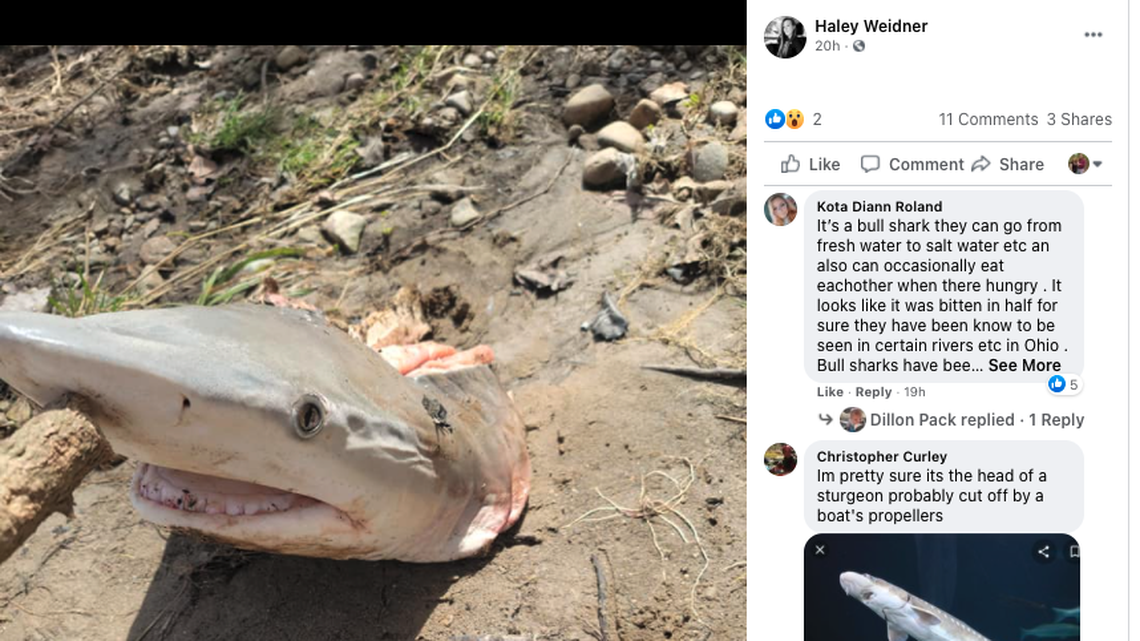Screen dimensions: 1140x641
Task: View the 3 Shares
Action: click(x=1079, y=119)
